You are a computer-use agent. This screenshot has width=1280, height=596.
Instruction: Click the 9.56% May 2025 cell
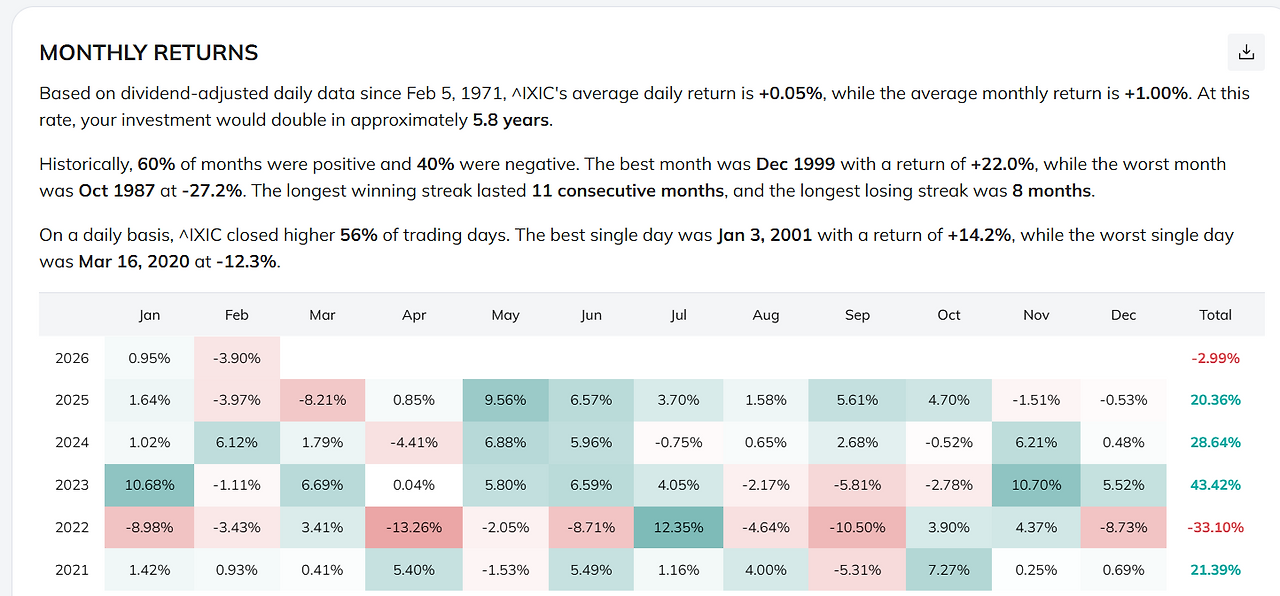point(505,400)
